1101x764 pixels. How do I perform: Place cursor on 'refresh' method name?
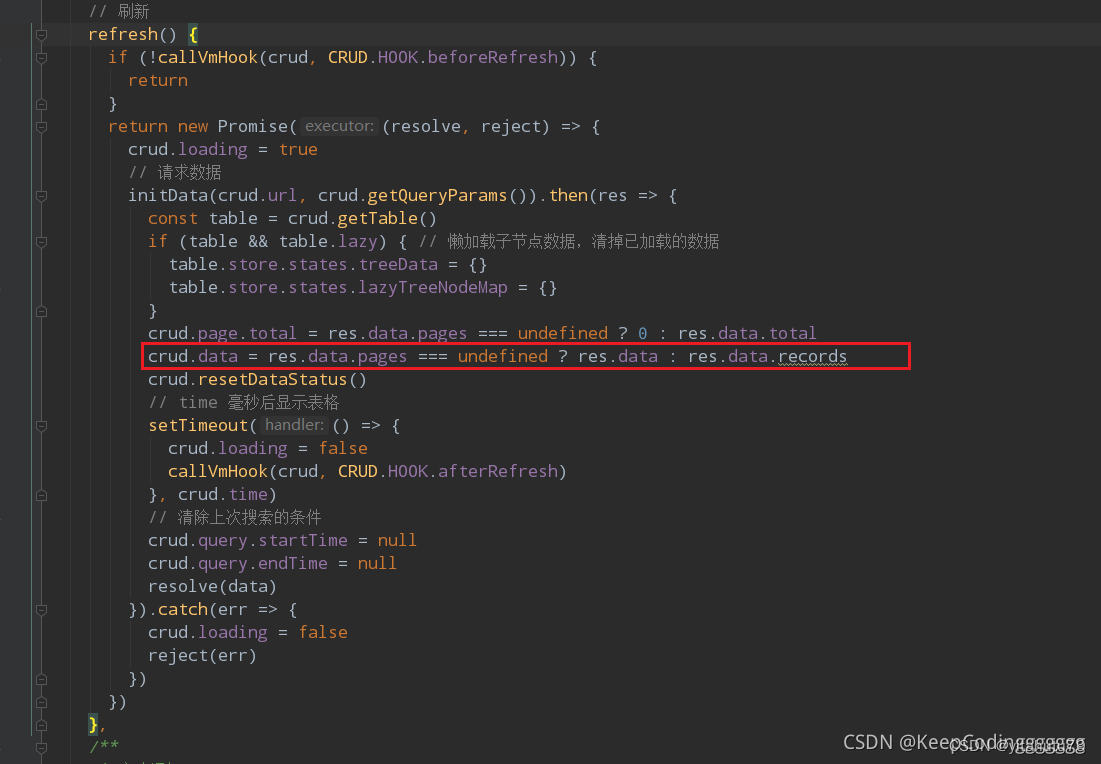pyautogui.click(x=123, y=34)
